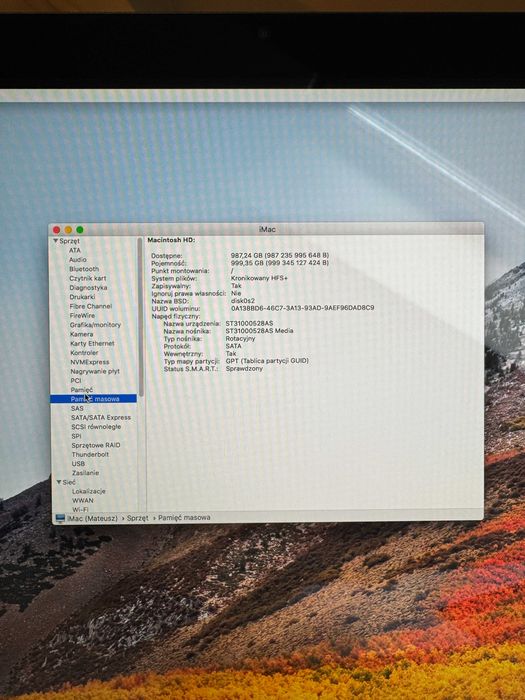Viewport: 525px width, 700px height.
Task: Select Lokalizacje under Sieć
Action: tap(89, 491)
